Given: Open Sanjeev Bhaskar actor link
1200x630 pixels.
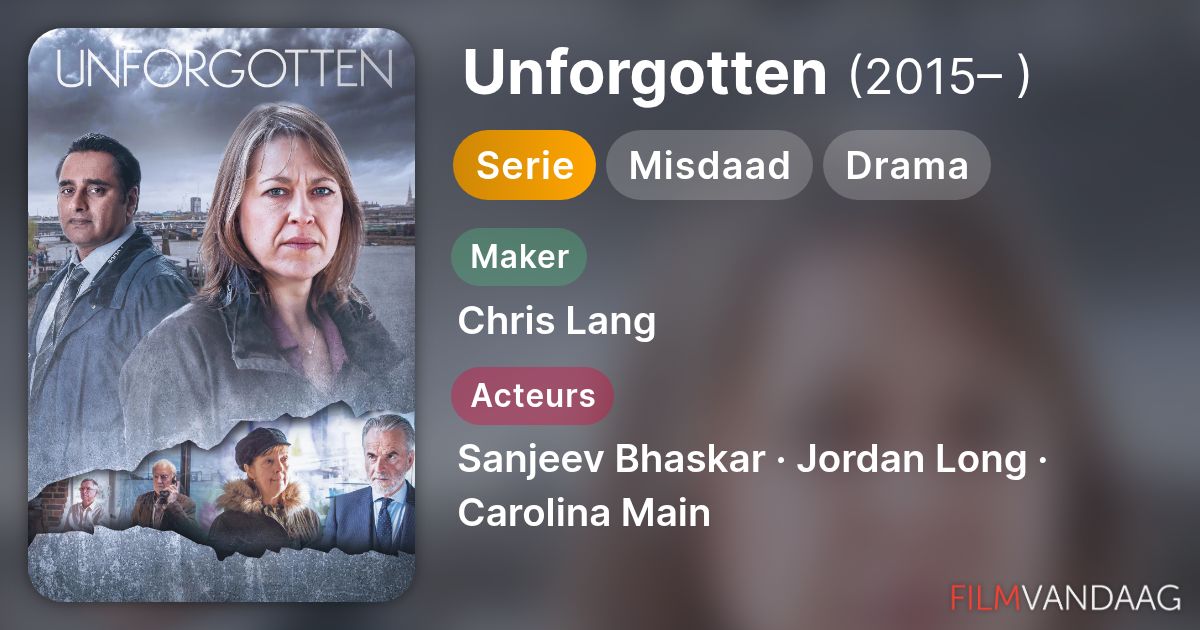Looking at the screenshot, I should tap(611, 460).
